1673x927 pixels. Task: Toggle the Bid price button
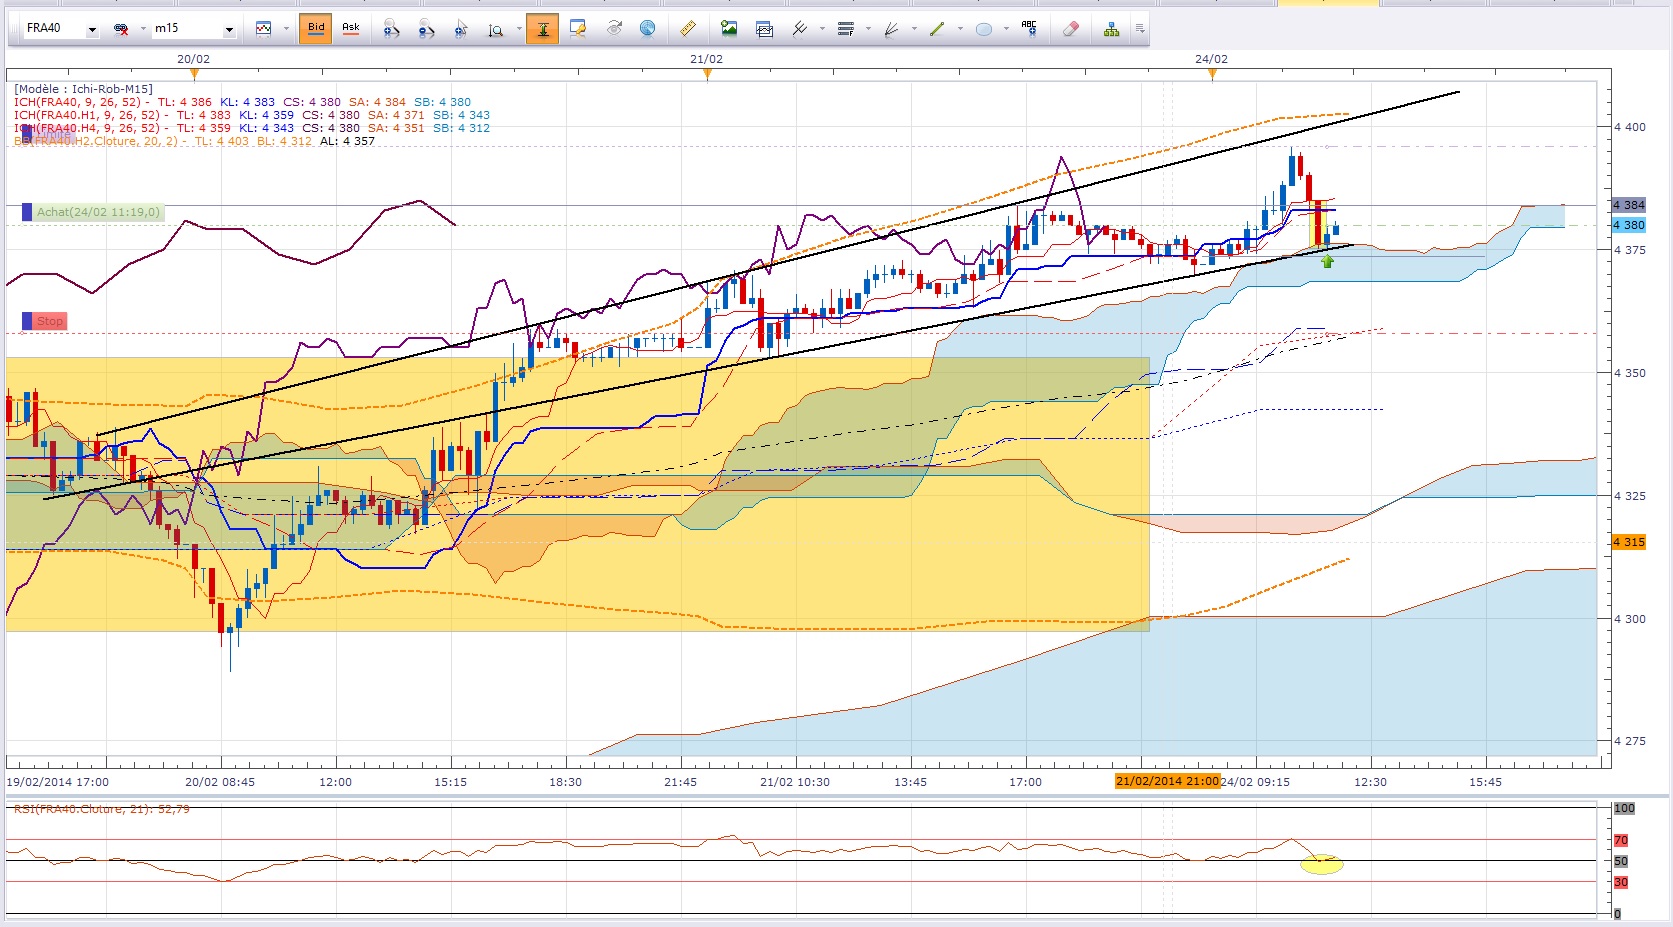[316, 28]
